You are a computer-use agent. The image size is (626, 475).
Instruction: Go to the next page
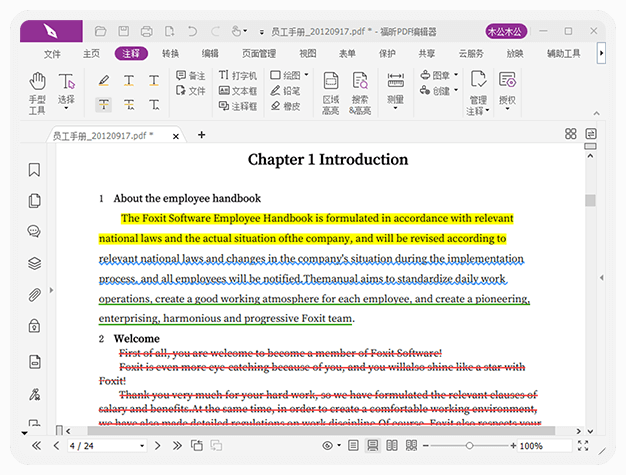(x=157, y=445)
